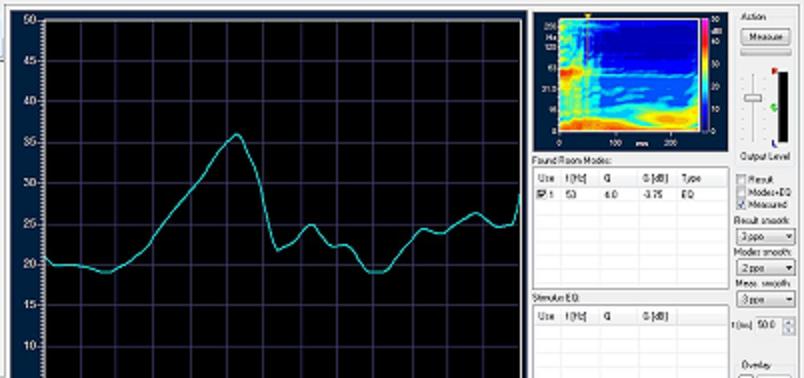Decrease t[ms] with the down arrow
Image resolution: width=804 pixels, height=378 pixels.
[789, 329]
